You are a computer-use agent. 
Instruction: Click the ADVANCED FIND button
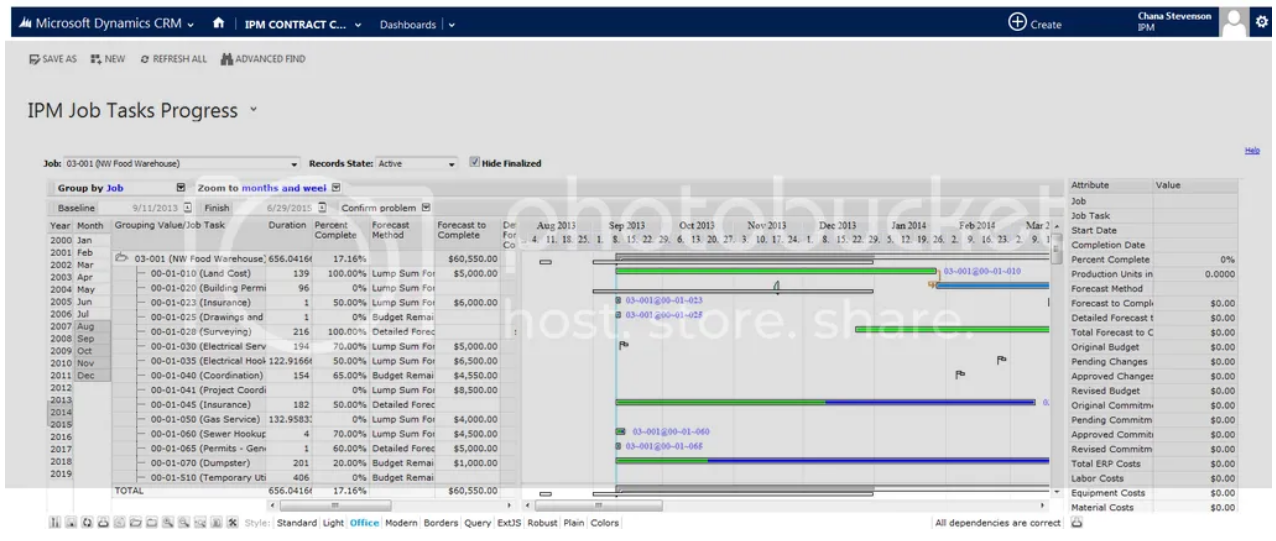(263, 59)
